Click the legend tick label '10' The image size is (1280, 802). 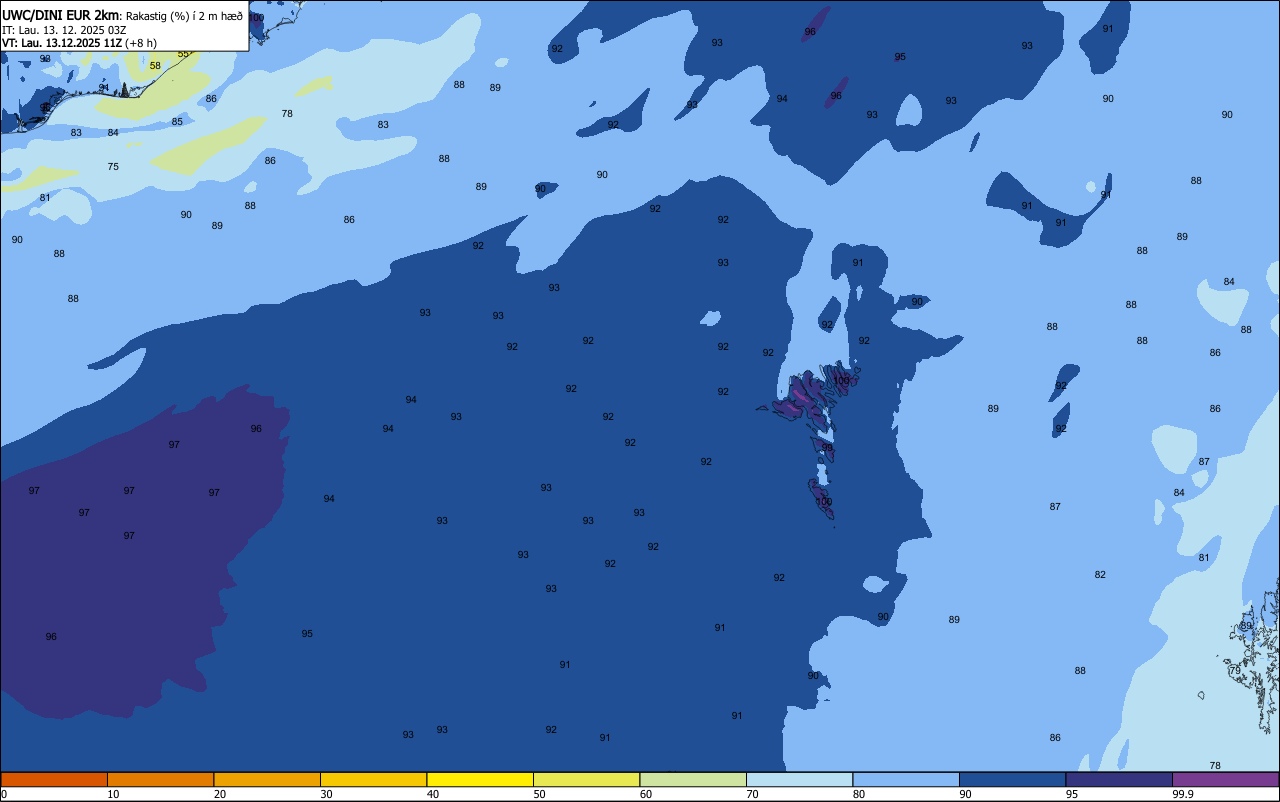pos(113,794)
